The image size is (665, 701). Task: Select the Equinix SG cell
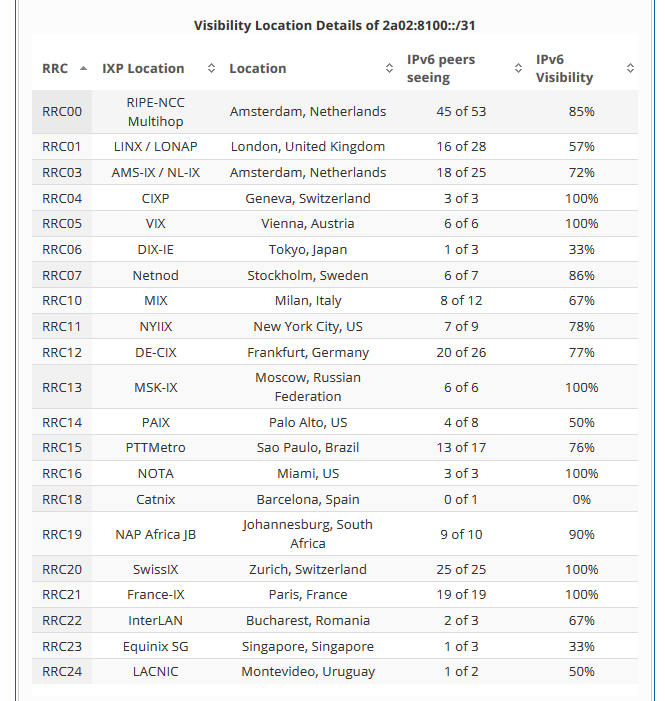point(156,647)
